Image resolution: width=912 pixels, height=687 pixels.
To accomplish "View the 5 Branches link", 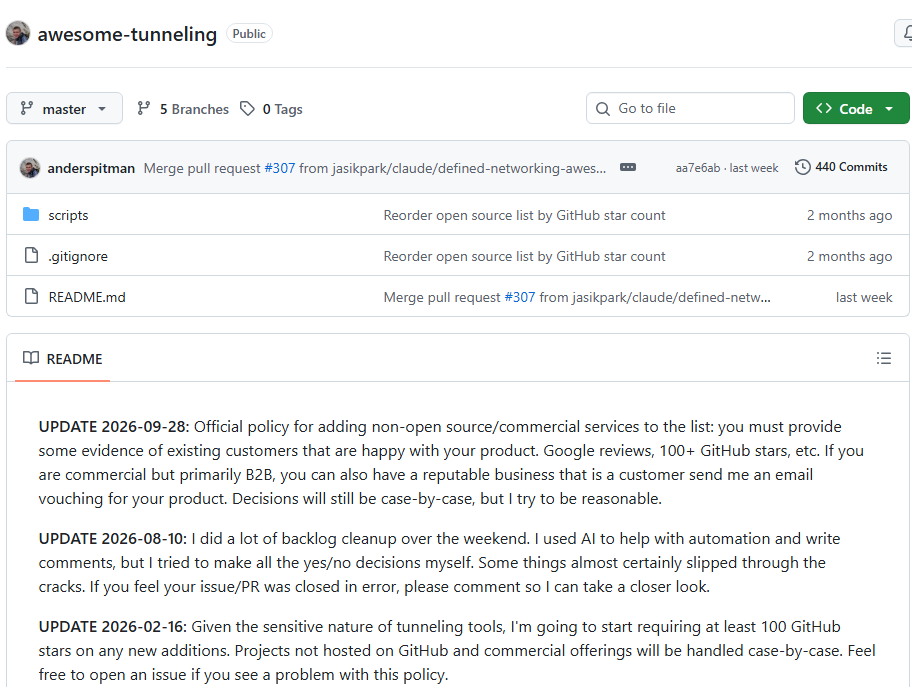I will coord(183,109).
